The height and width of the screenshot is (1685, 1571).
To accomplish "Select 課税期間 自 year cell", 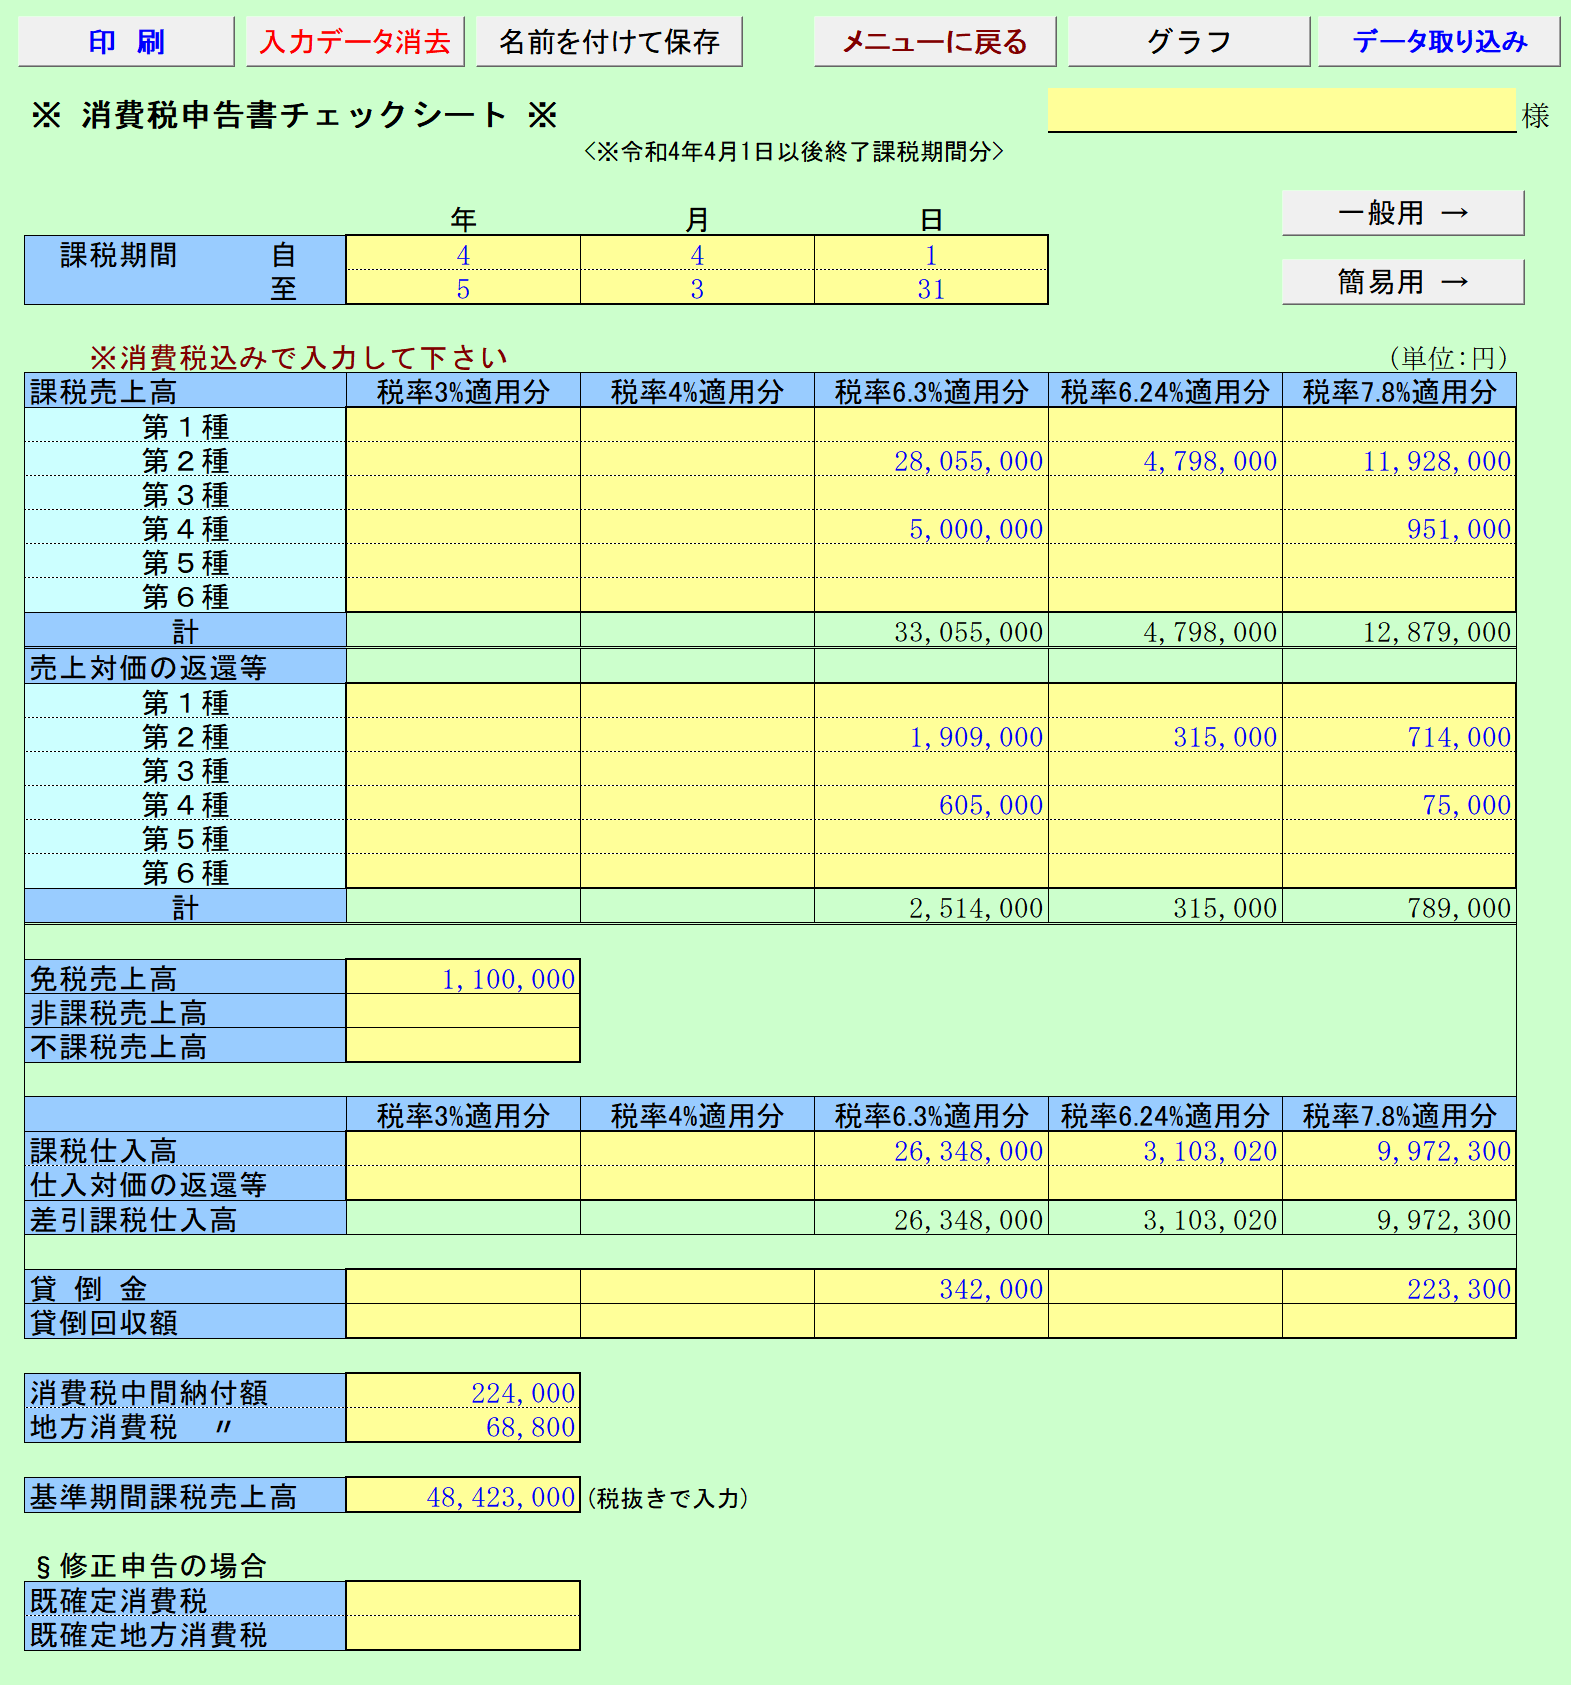I will coord(463,254).
